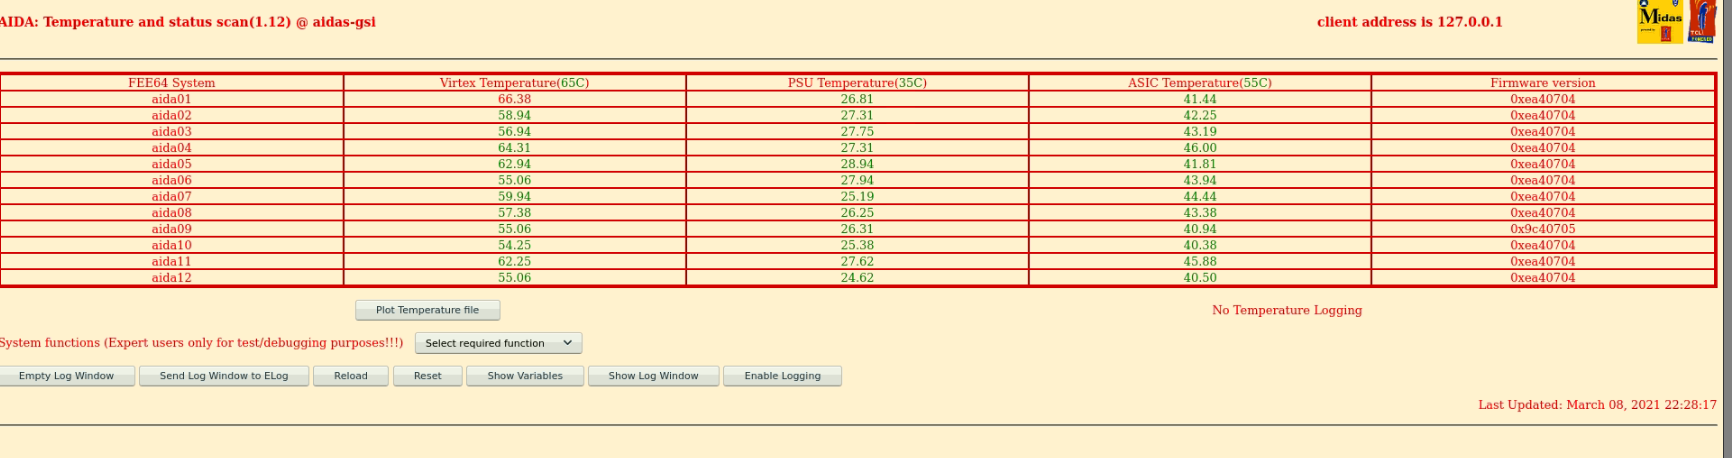The image size is (1732, 458).
Task: Click Virtex temperature value 59.94
Action: 515,196
